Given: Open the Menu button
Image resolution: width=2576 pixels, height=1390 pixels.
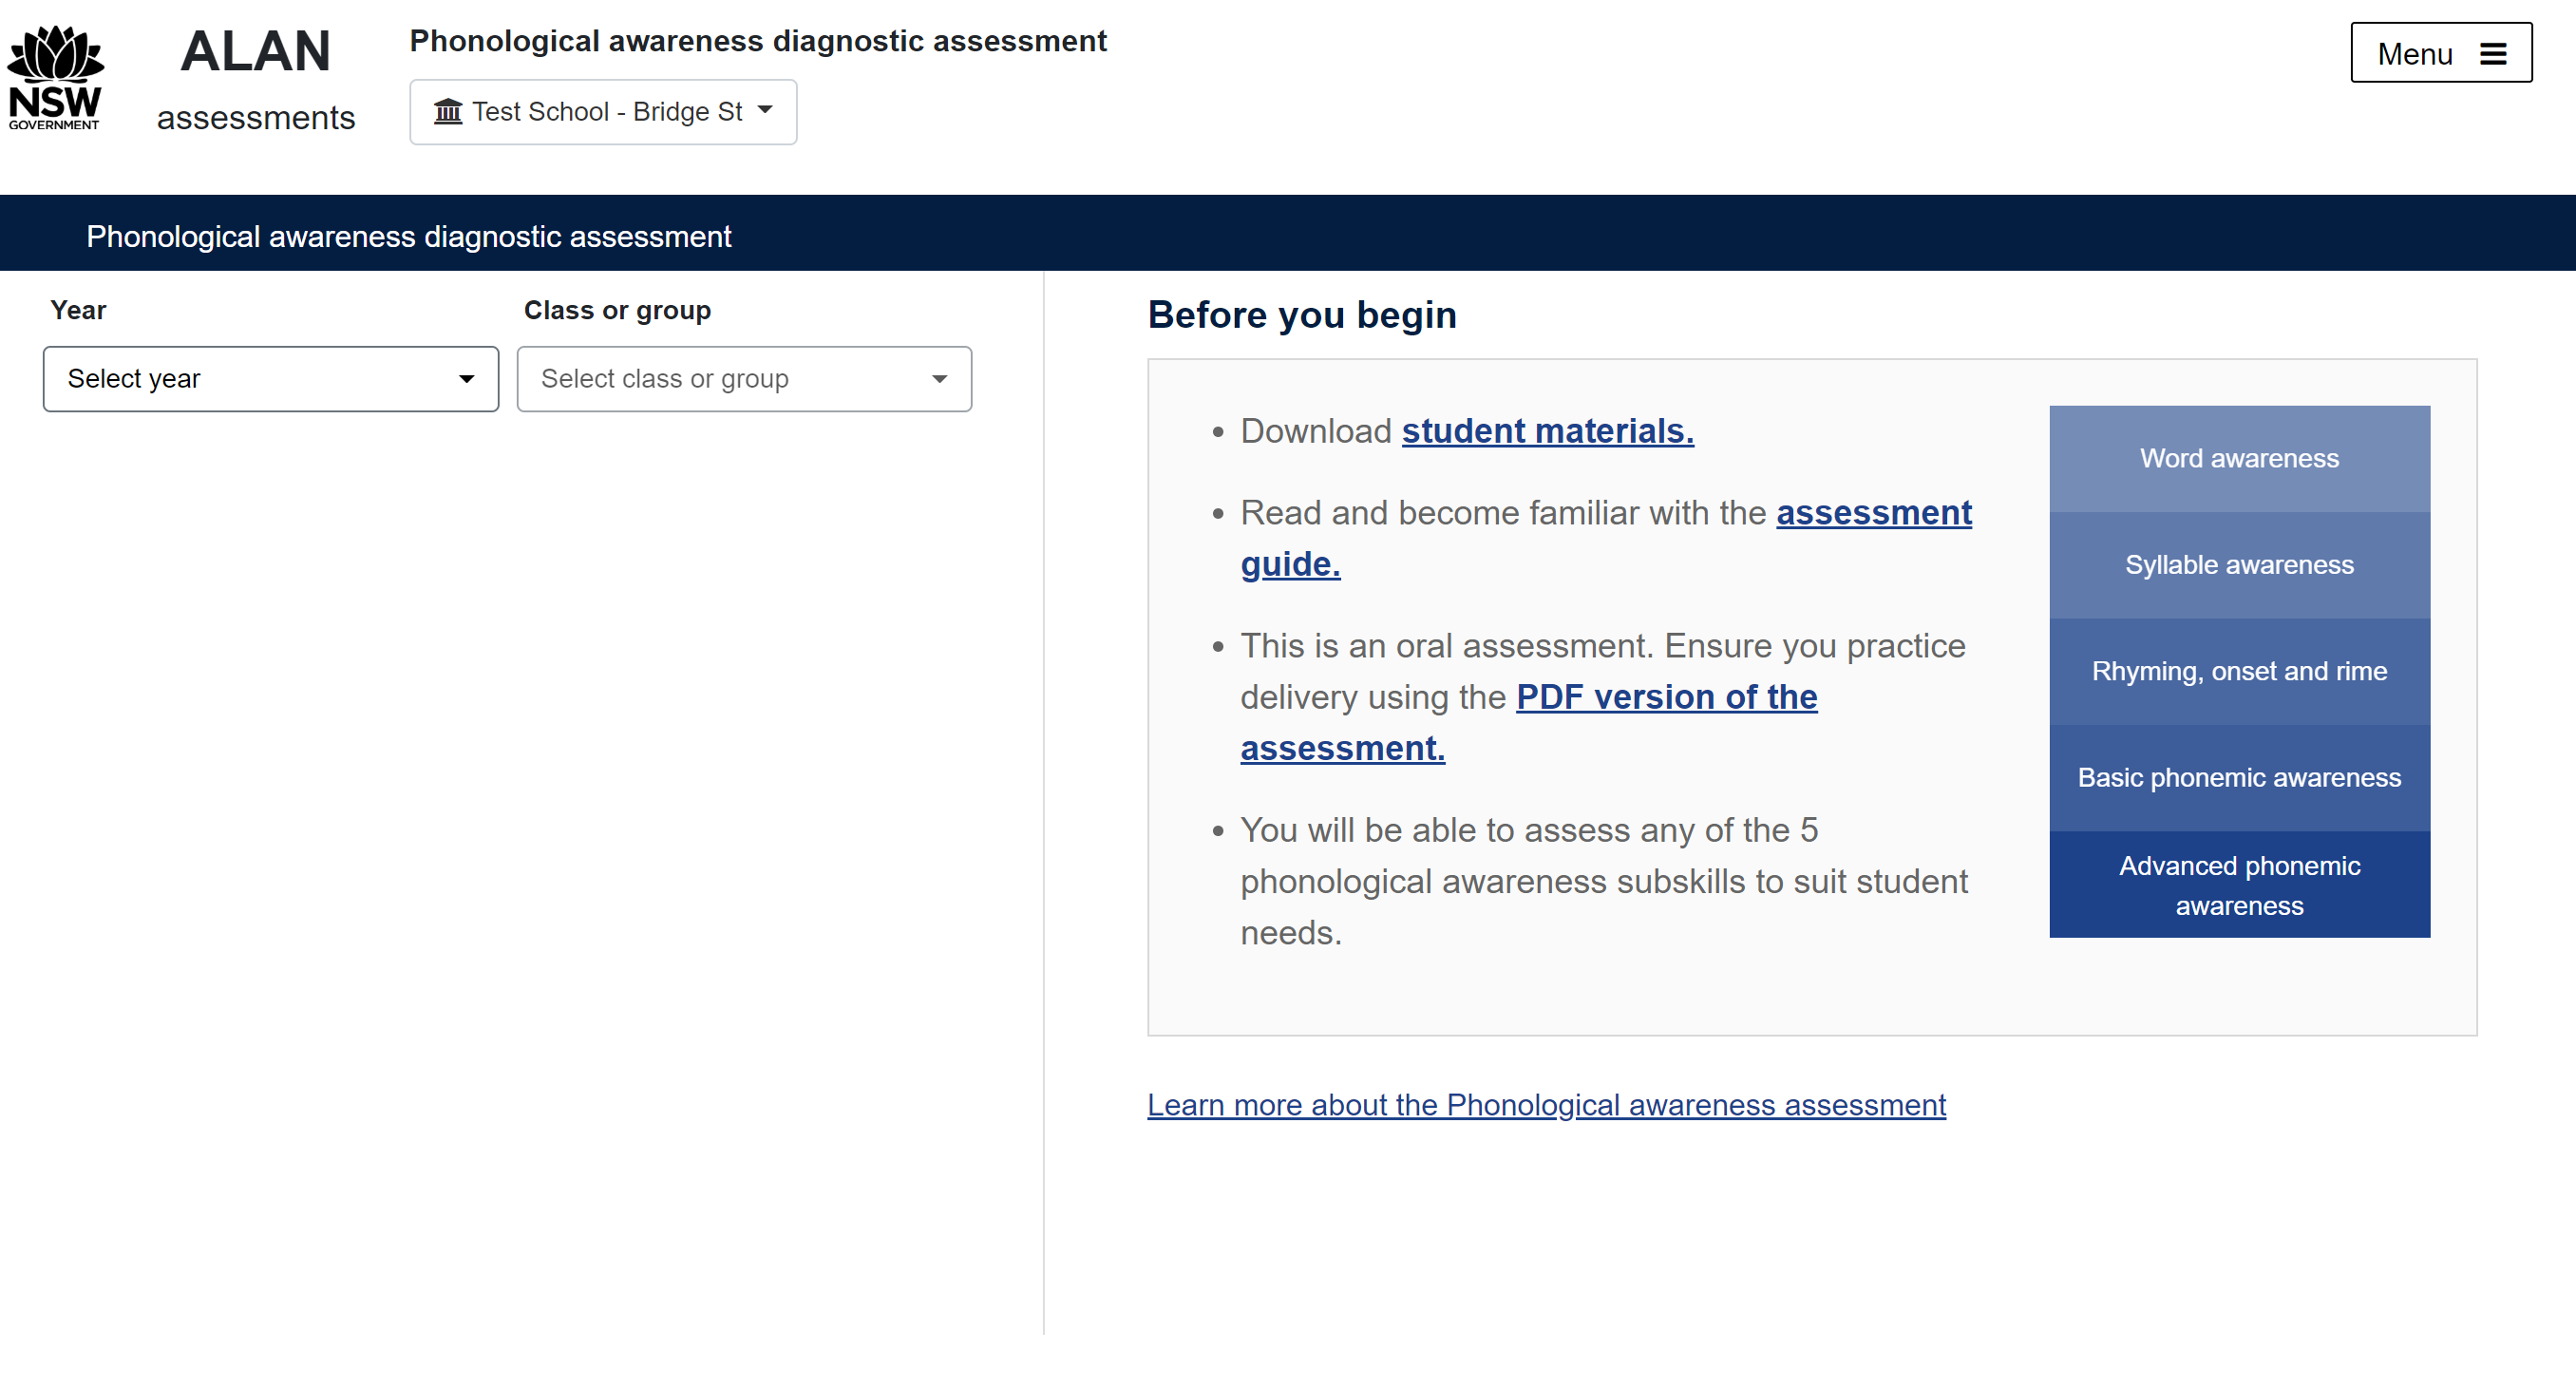Looking at the screenshot, I should click(x=2440, y=53).
